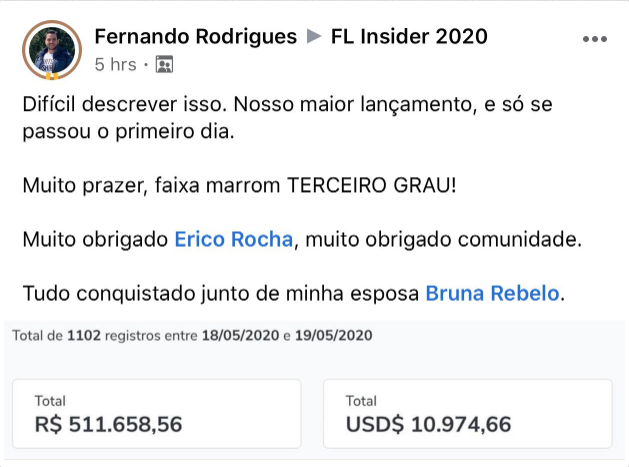Click Fernando Rodrigues' profile picture
Image resolution: width=629 pixels, height=467 pixels.
[52, 50]
